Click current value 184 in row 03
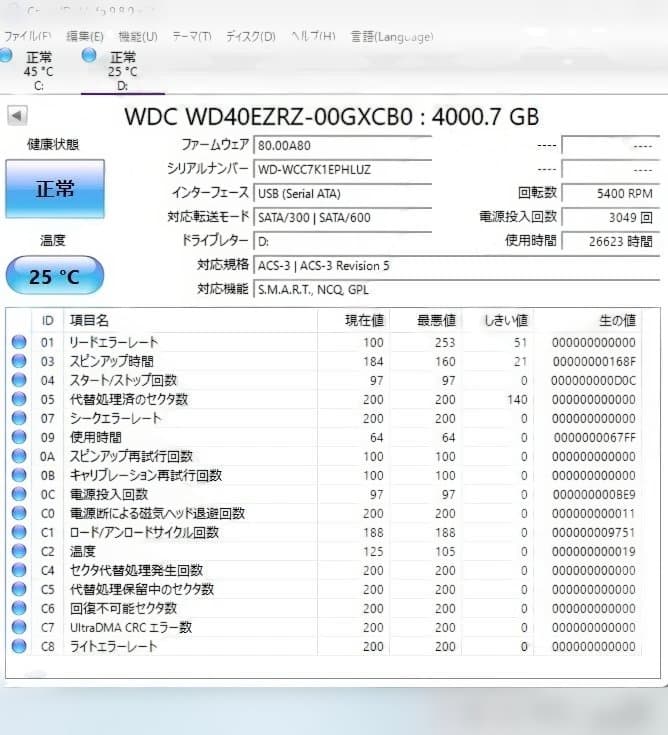 373,361
